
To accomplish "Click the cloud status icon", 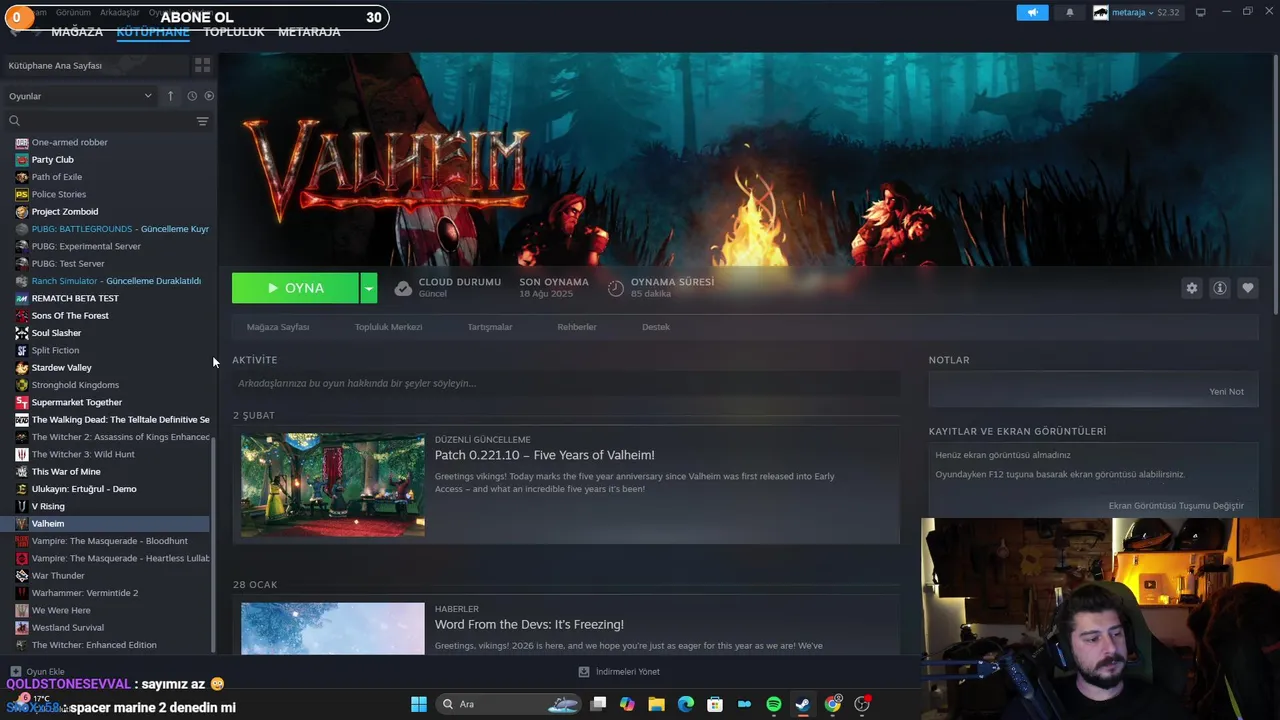I will tap(403, 288).
